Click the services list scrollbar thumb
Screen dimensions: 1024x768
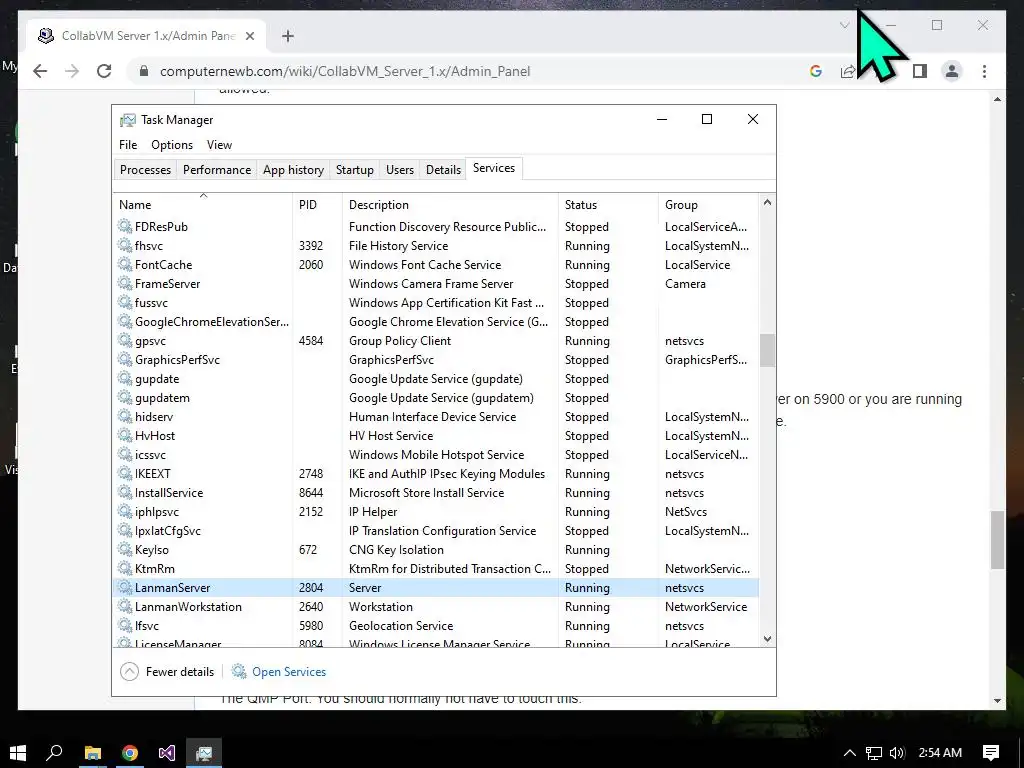pos(767,351)
